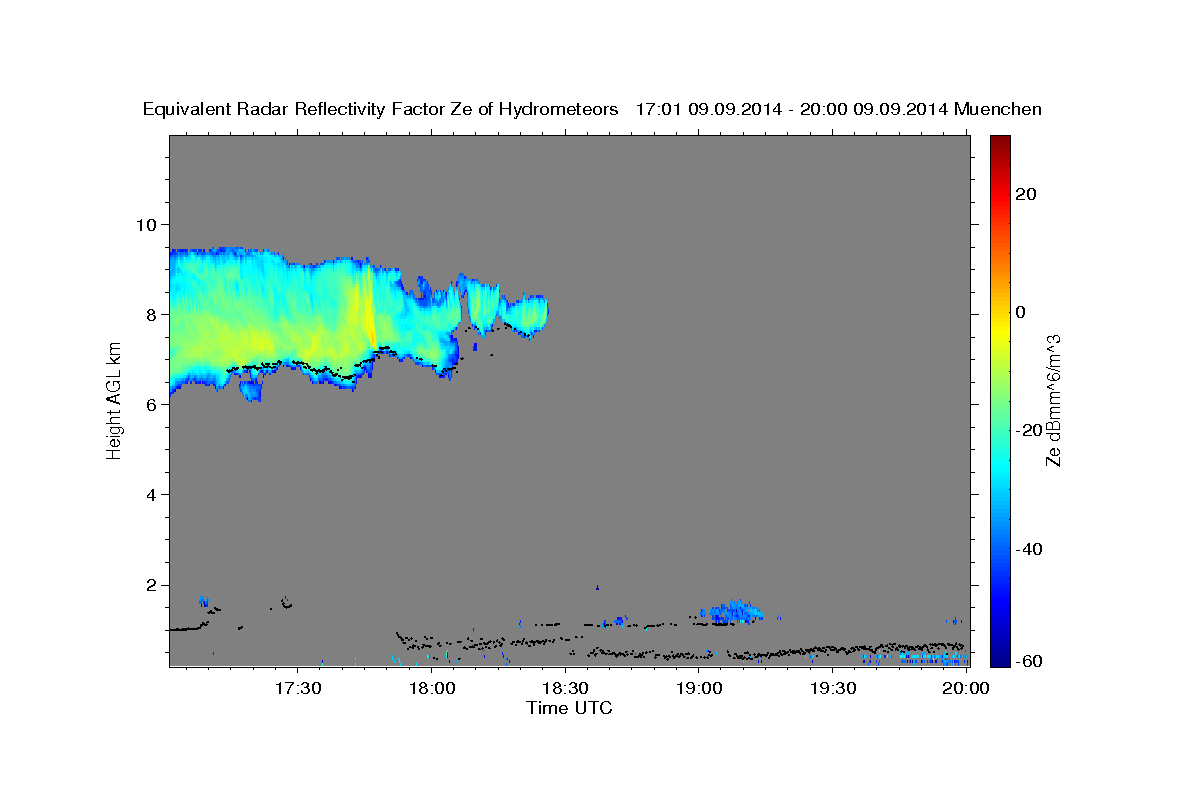Click the dark red top of the colorbar

pyautogui.click(x=999, y=142)
